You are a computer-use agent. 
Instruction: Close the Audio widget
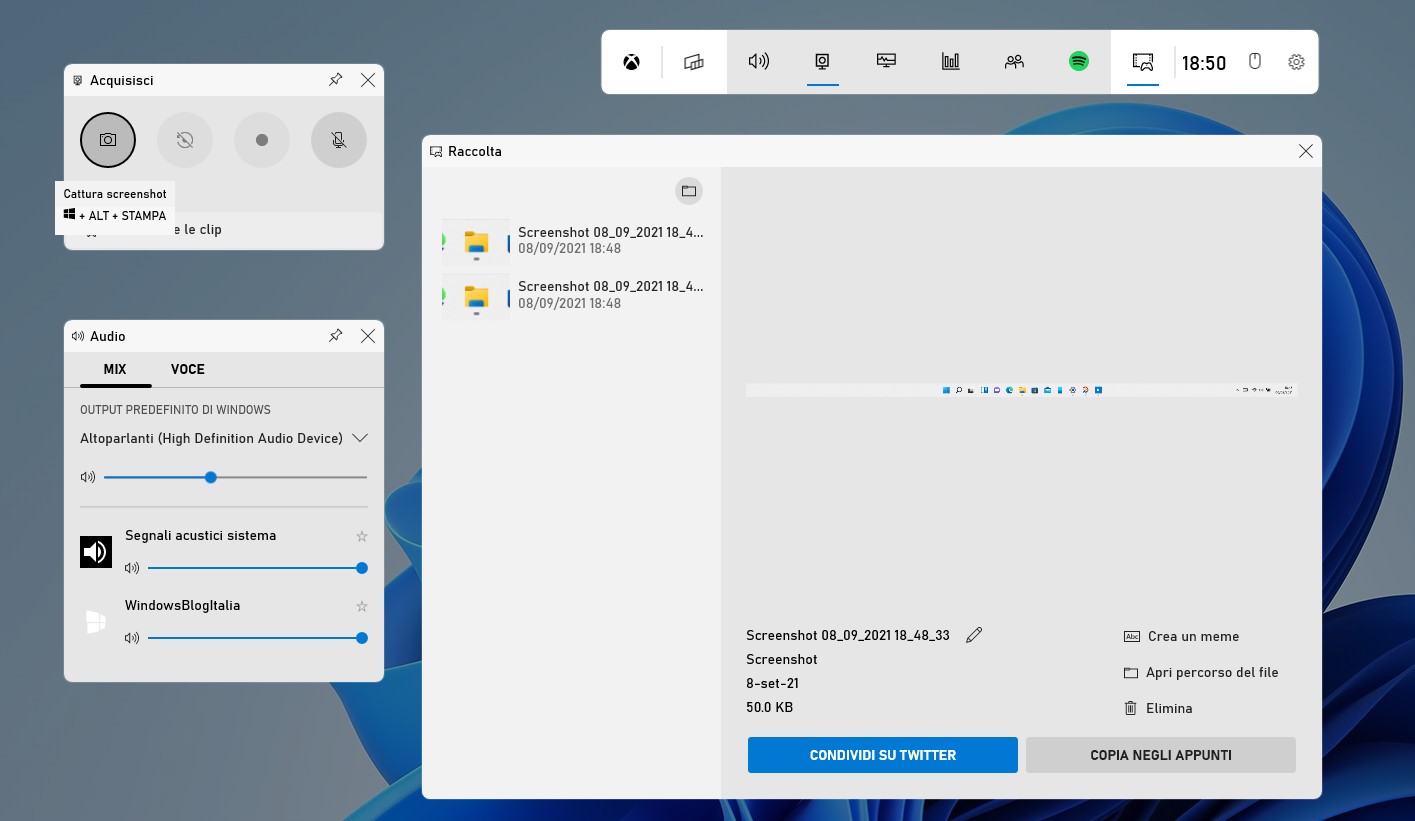tap(368, 336)
